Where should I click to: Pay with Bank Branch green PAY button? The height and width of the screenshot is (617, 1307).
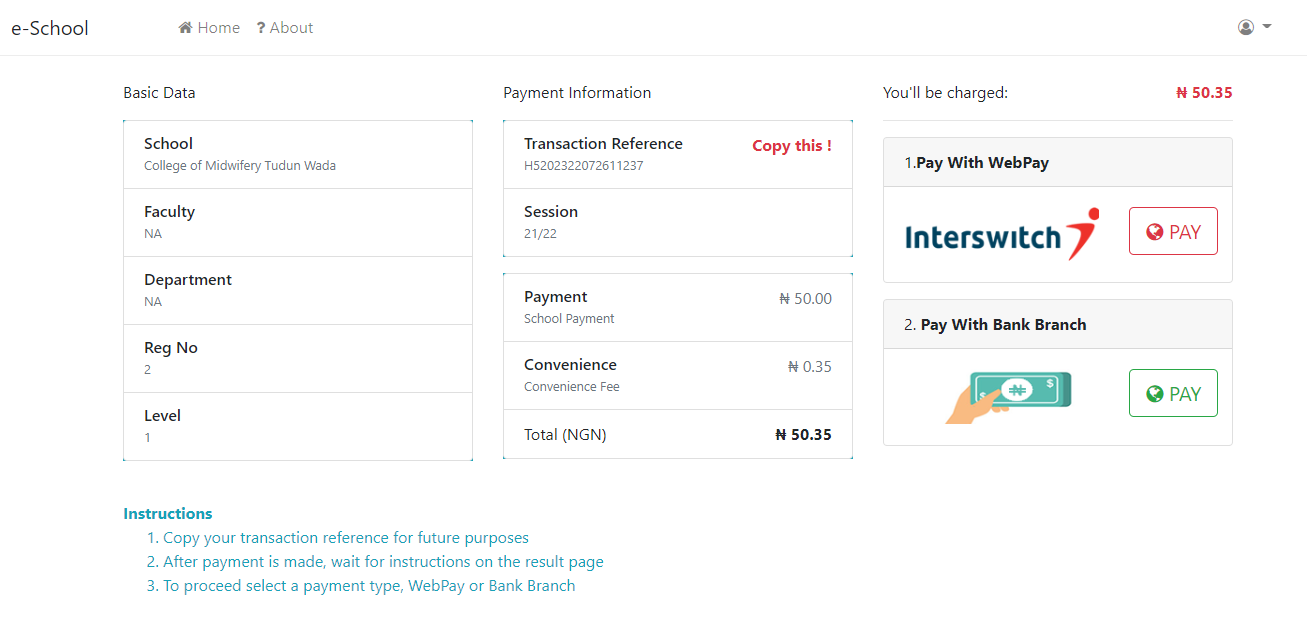coord(1173,393)
